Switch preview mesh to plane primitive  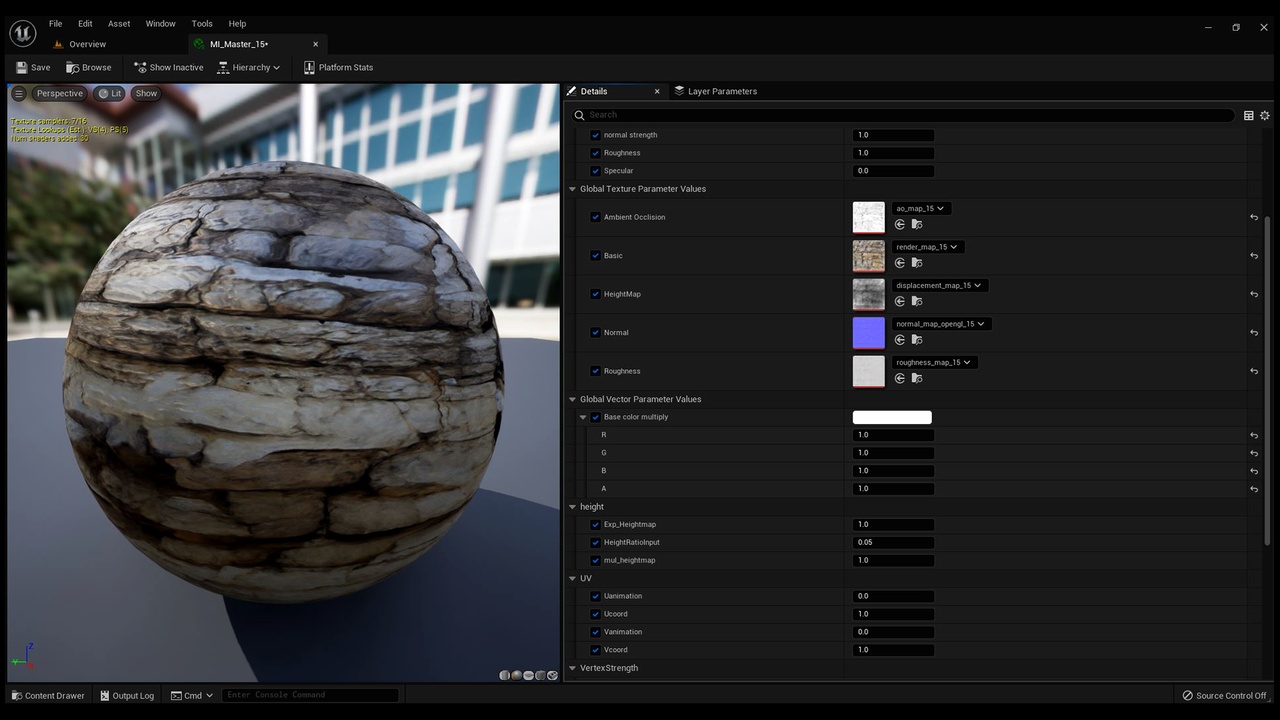click(x=528, y=675)
